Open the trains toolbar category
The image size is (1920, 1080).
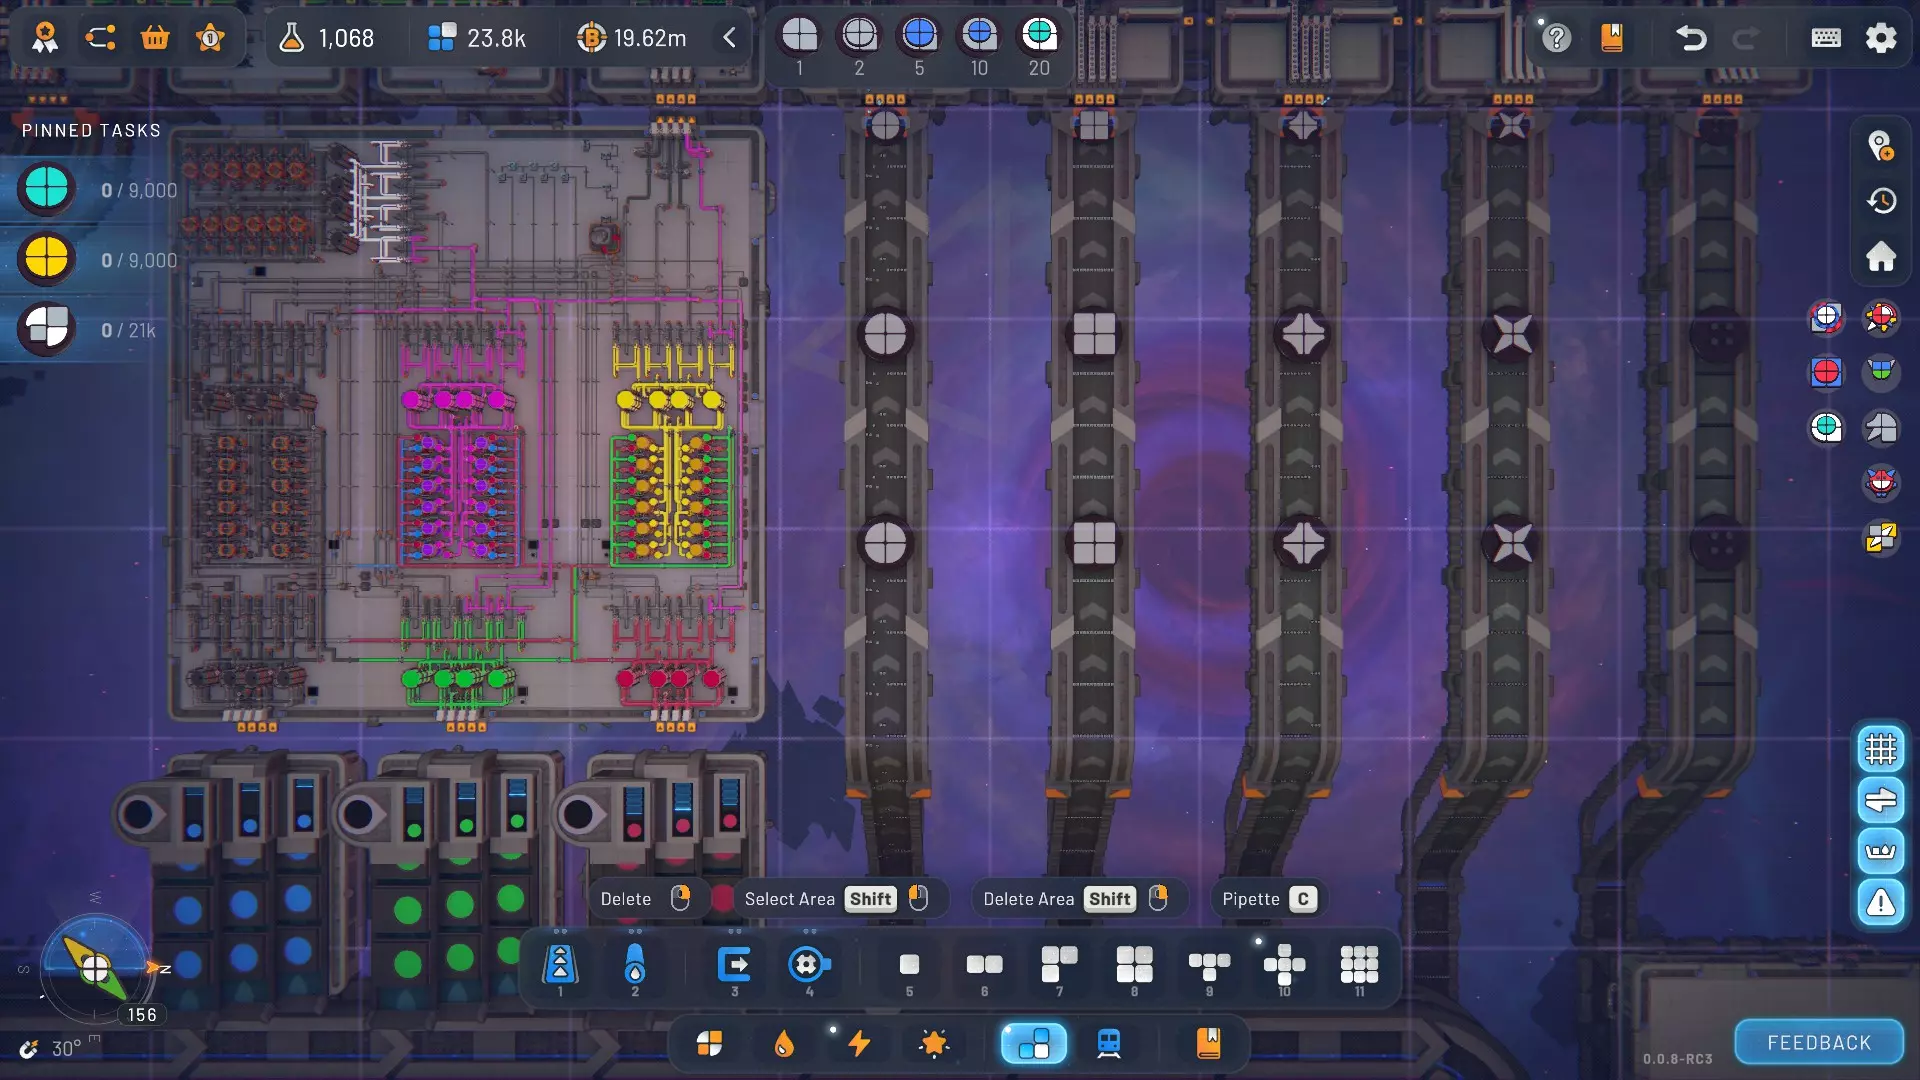click(x=1108, y=1043)
